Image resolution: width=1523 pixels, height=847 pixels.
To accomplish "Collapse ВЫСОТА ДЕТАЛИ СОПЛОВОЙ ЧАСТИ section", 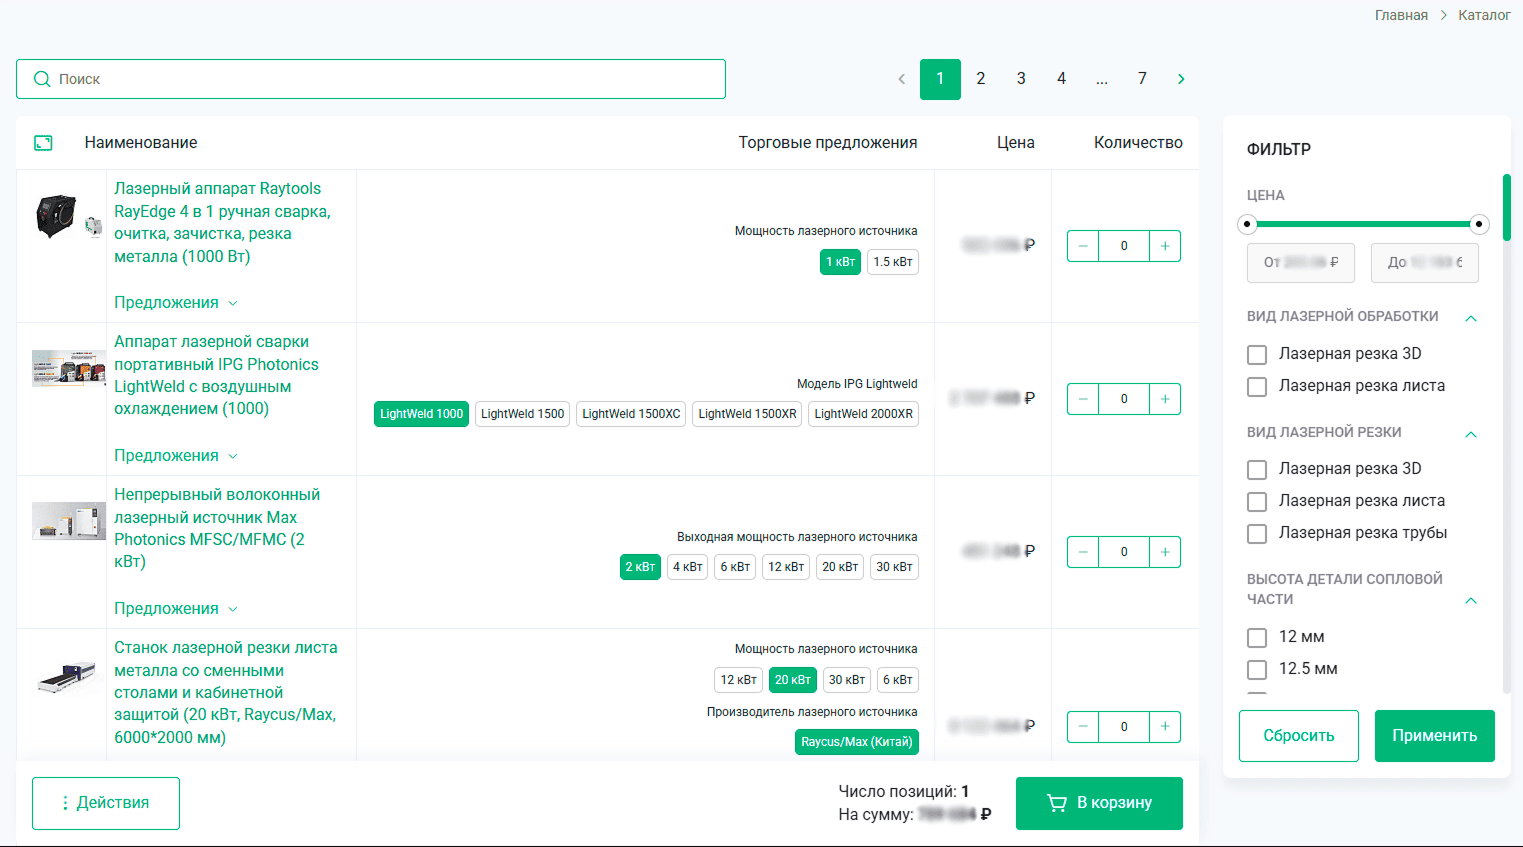I will pos(1471,601).
